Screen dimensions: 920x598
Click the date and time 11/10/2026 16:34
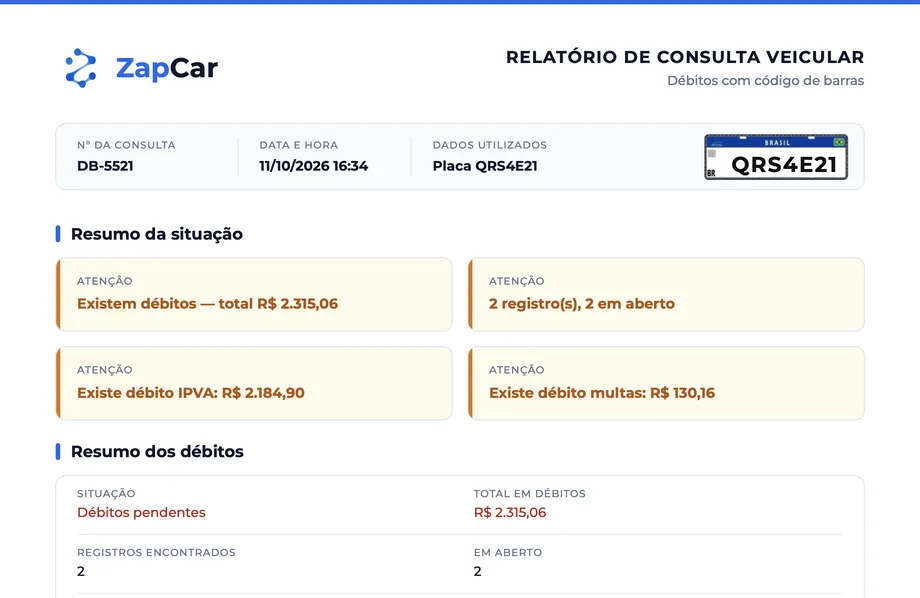(313, 166)
